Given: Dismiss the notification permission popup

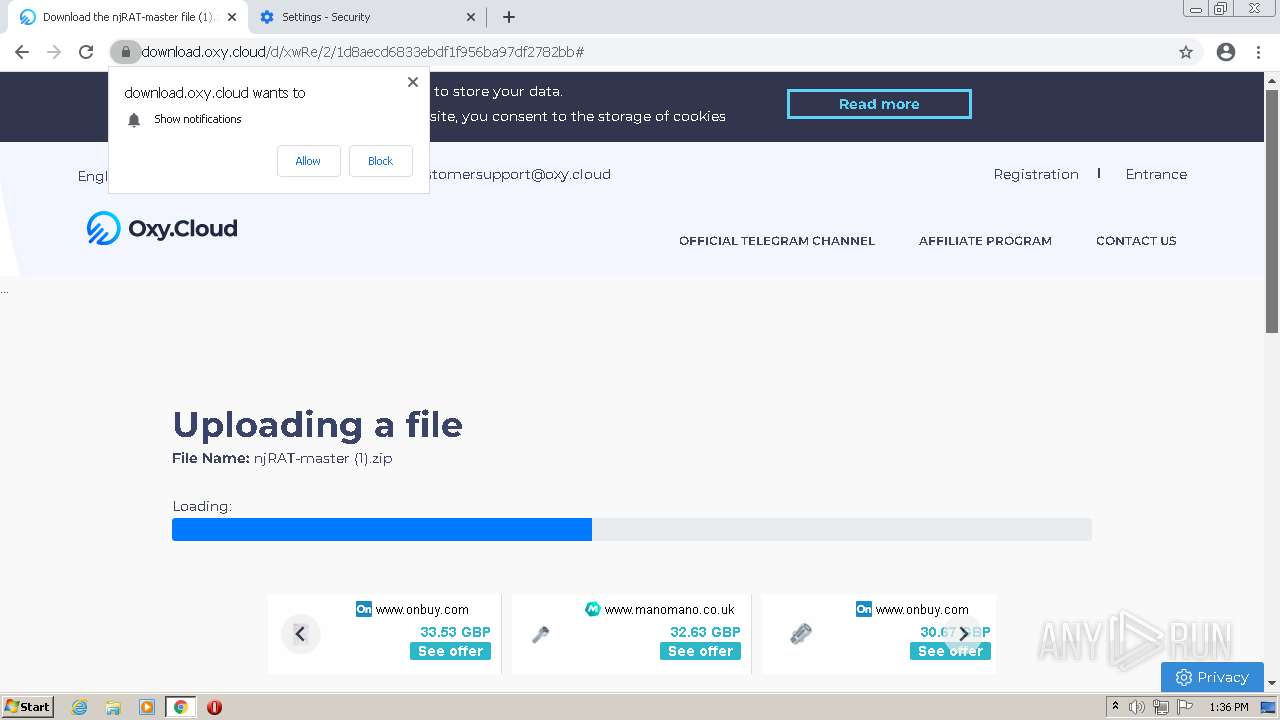Looking at the screenshot, I should 413,82.
